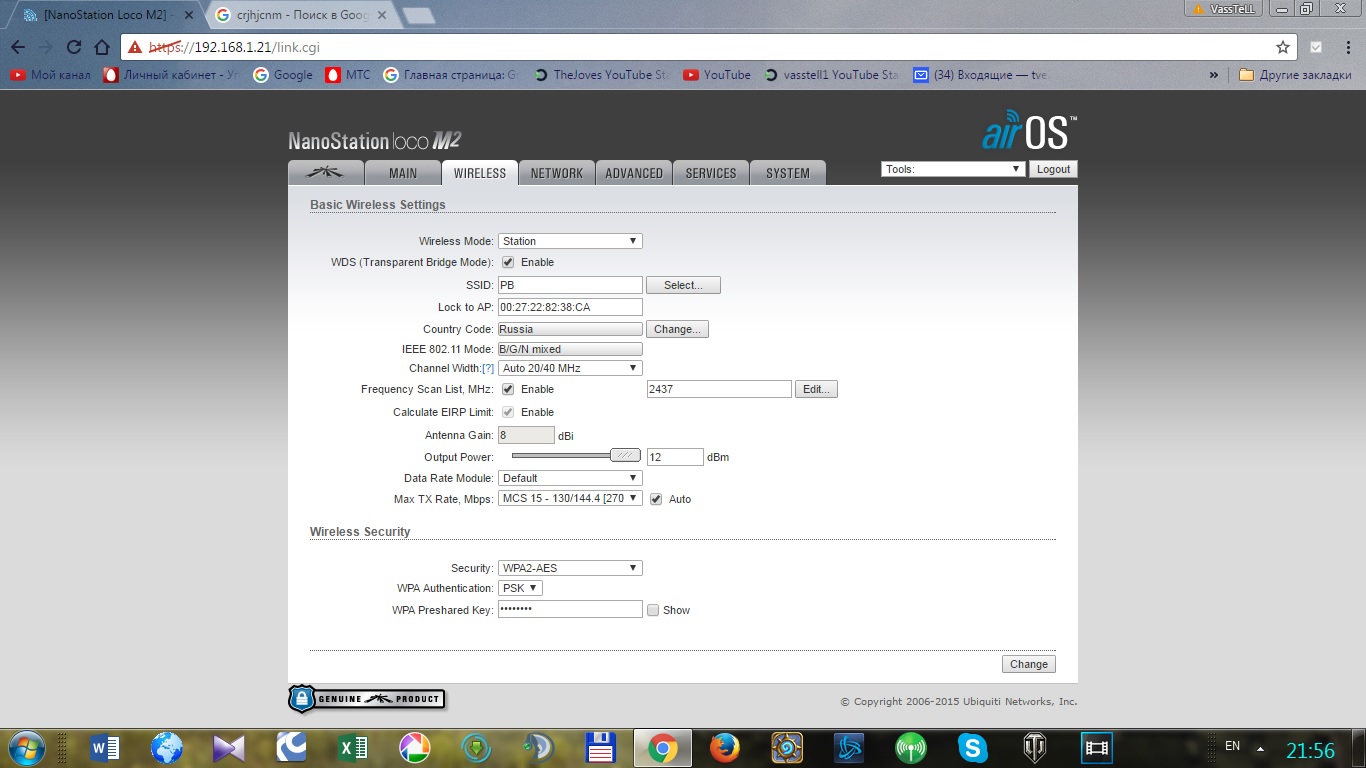The width and height of the screenshot is (1366, 768).
Task: Expand the Max TX Rate dropdown
Action: pos(570,498)
